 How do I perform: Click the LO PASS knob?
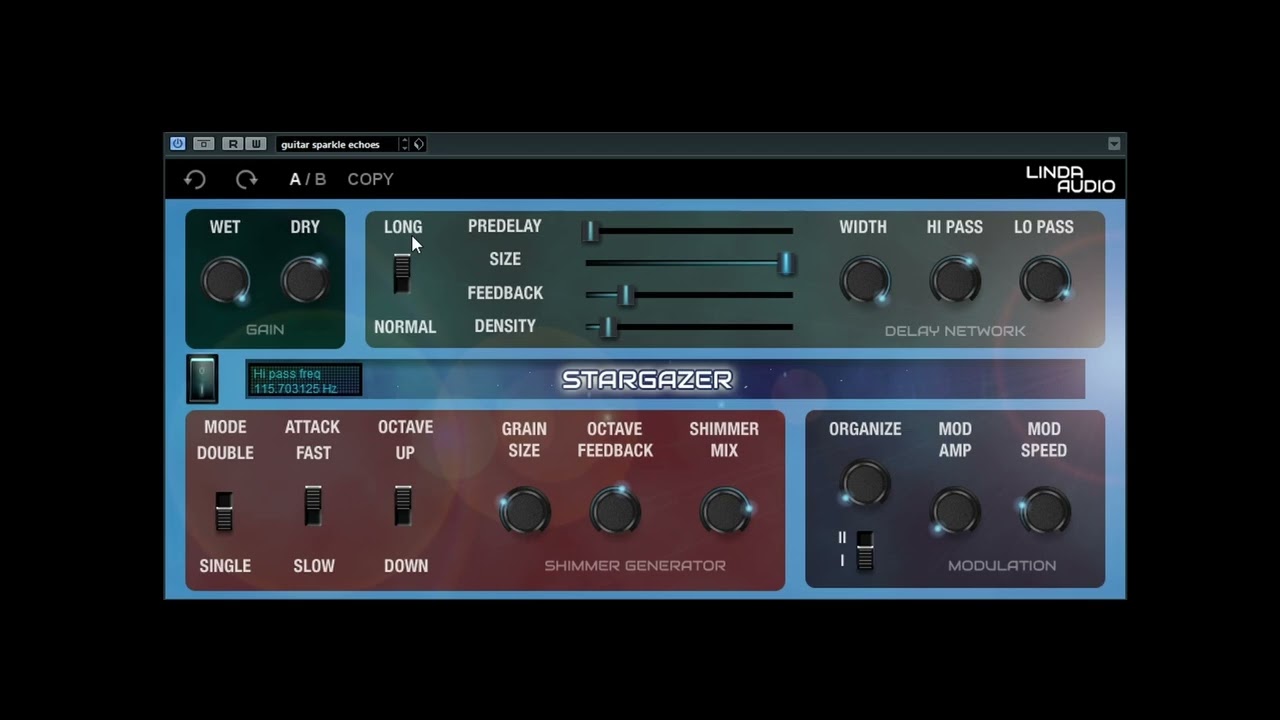tap(1045, 280)
